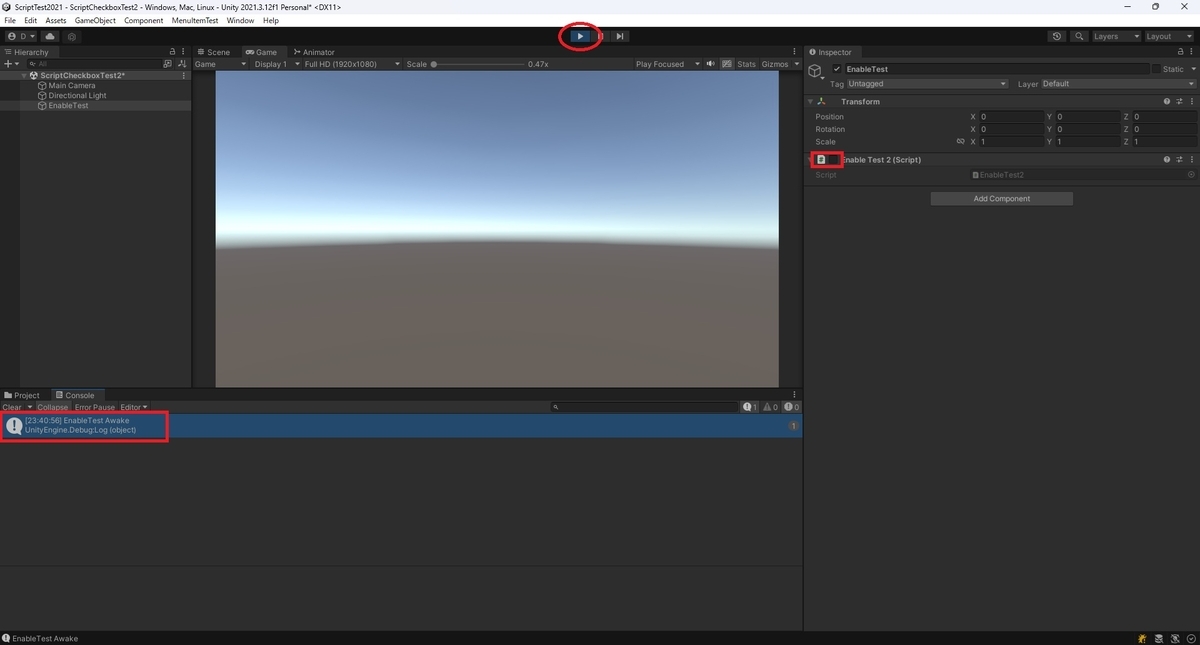Image resolution: width=1200 pixels, height=645 pixels.
Task: Click the Unity cloud services icon
Action: (49, 36)
